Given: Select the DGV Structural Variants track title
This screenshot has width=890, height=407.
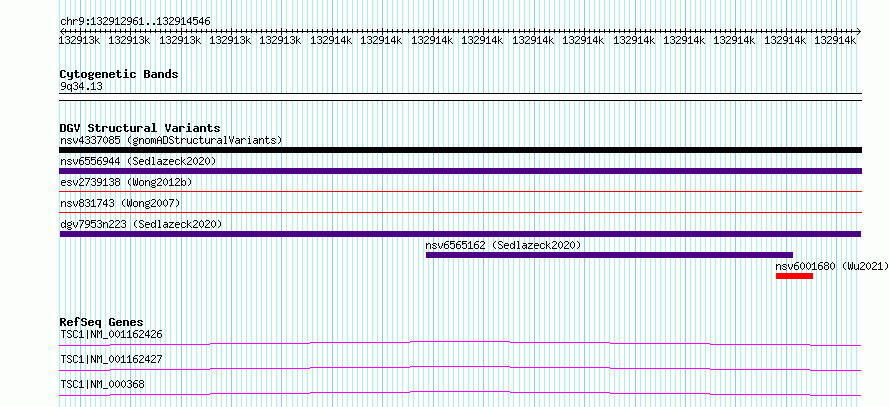Looking at the screenshot, I should click(140, 128).
